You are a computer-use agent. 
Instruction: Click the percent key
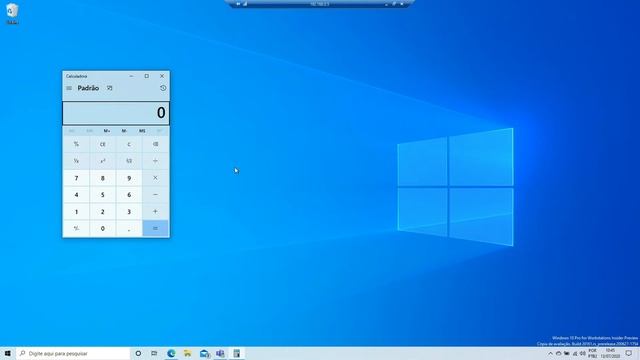(x=76, y=144)
